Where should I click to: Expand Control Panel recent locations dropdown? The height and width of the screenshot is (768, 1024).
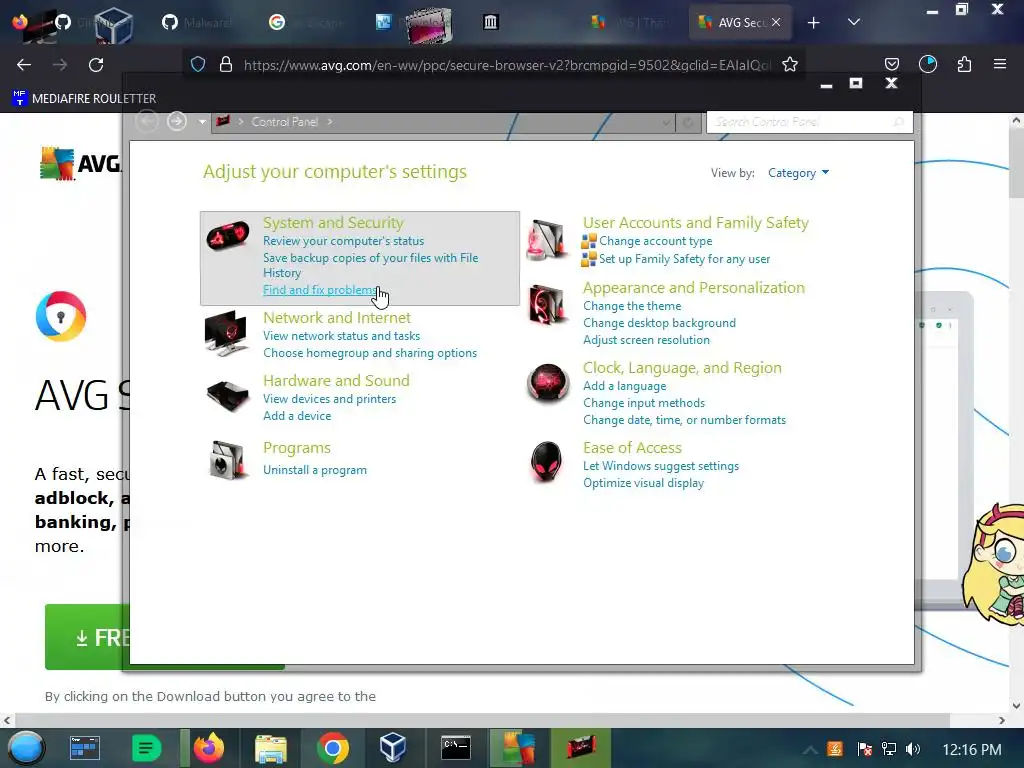pos(202,122)
